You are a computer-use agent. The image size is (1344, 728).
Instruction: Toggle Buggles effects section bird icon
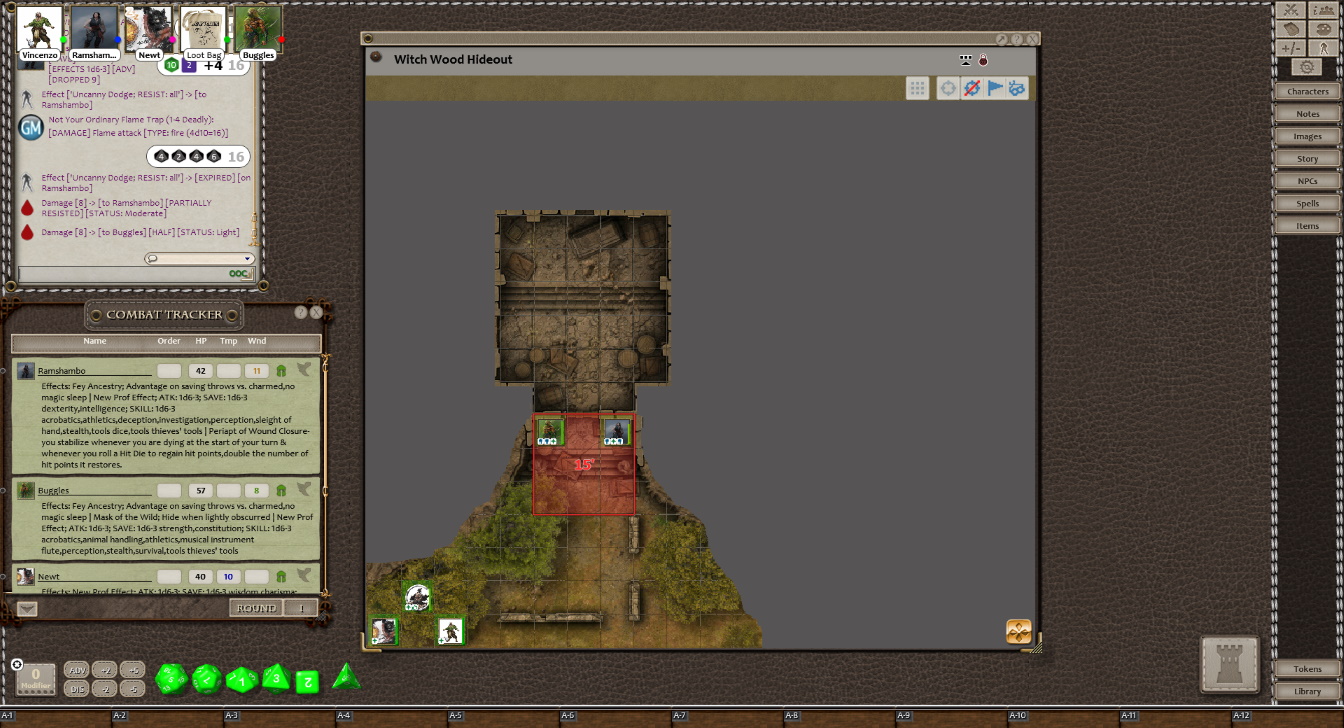(x=304, y=489)
